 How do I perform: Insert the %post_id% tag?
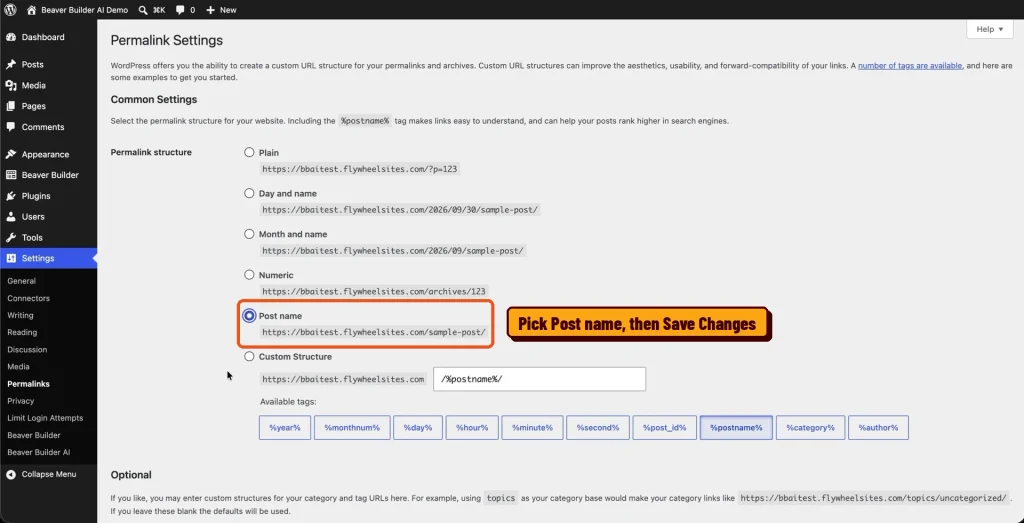[x=665, y=428]
